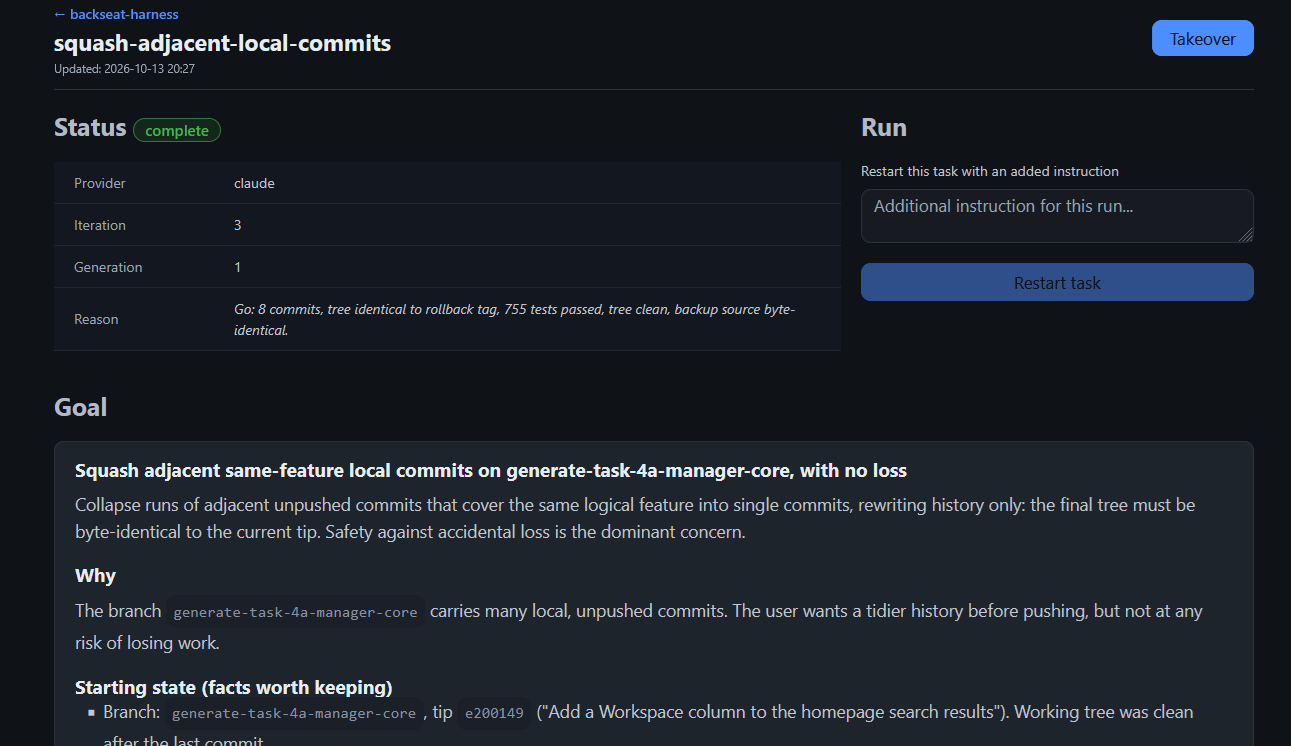1291x746 pixels.
Task: Select the page title 'squash-adjacent-local-commits'
Action: click(222, 43)
